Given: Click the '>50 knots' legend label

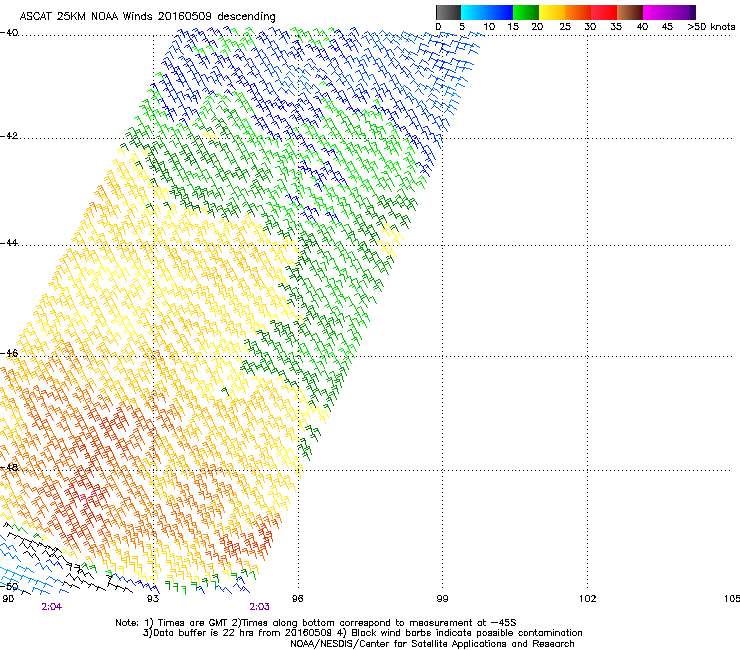Looking at the screenshot, I should pyautogui.click(x=711, y=27).
